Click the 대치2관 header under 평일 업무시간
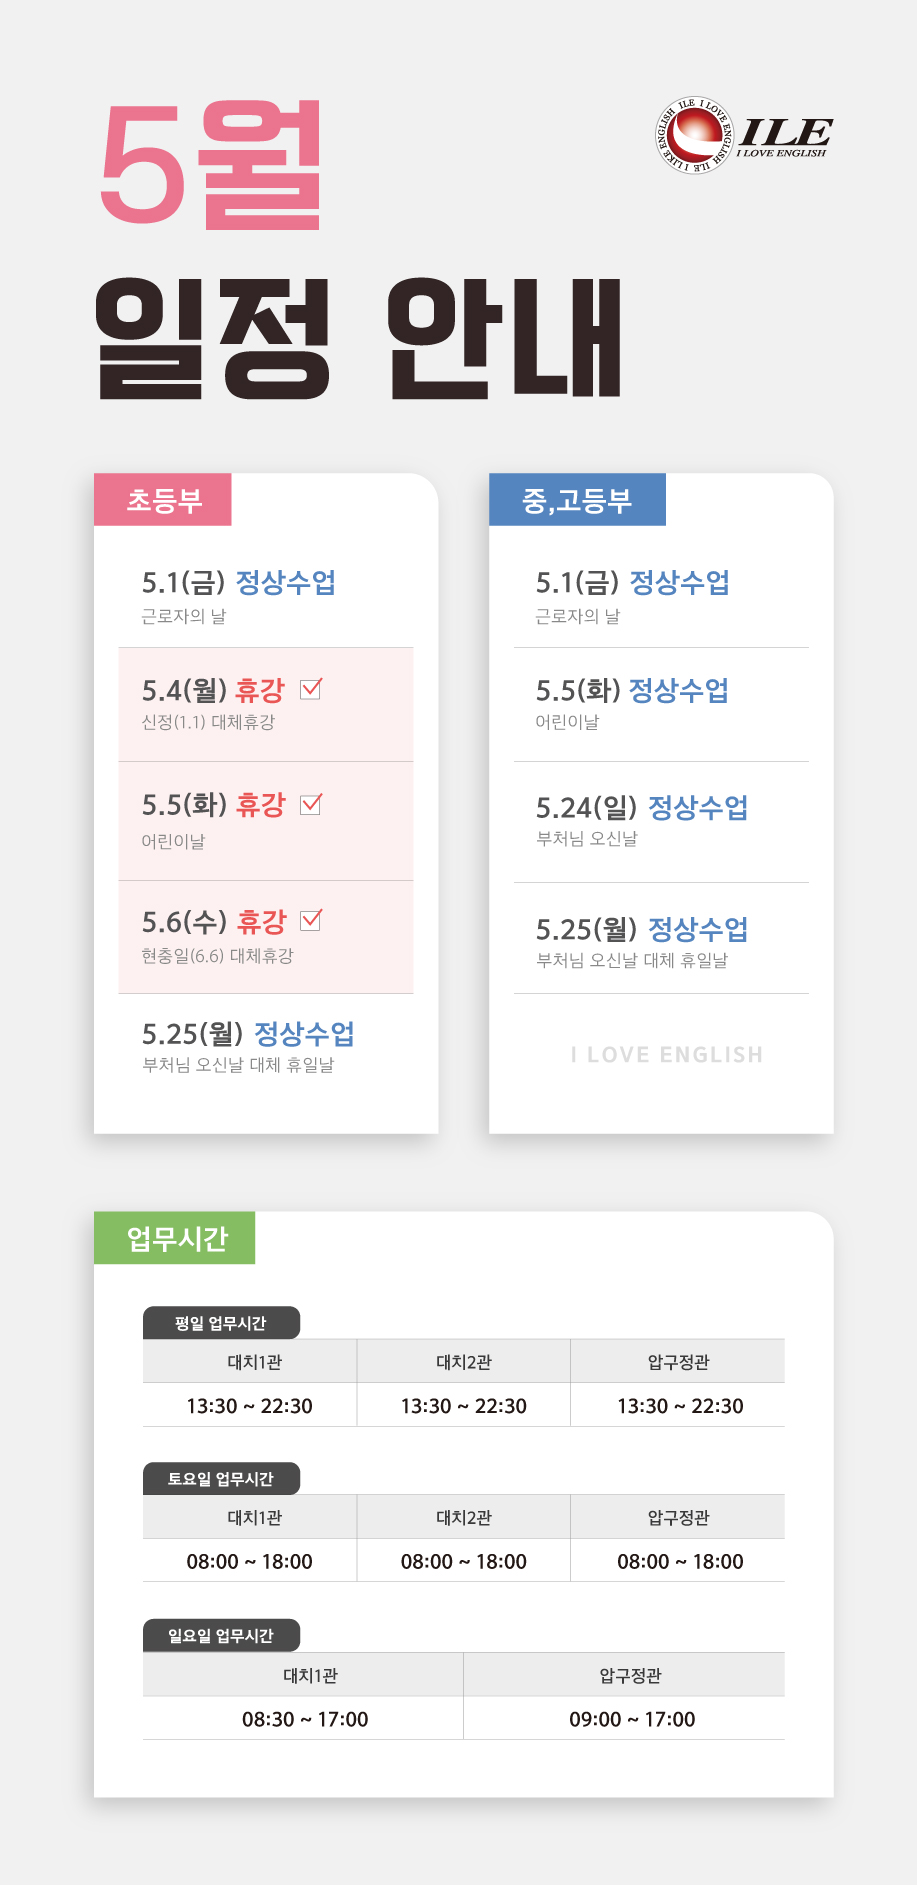This screenshot has height=1885, width=917. [464, 1362]
